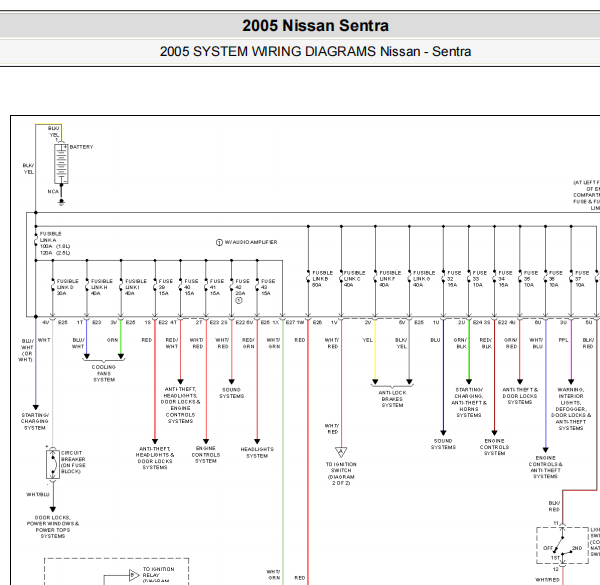This screenshot has height=585, width=600.
Task: Click the OFF/1ST/2ND switch symbol
Action: (562, 545)
